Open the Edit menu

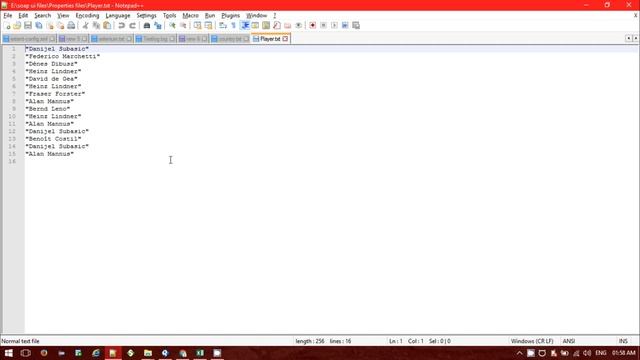click(x=23, y=16)
